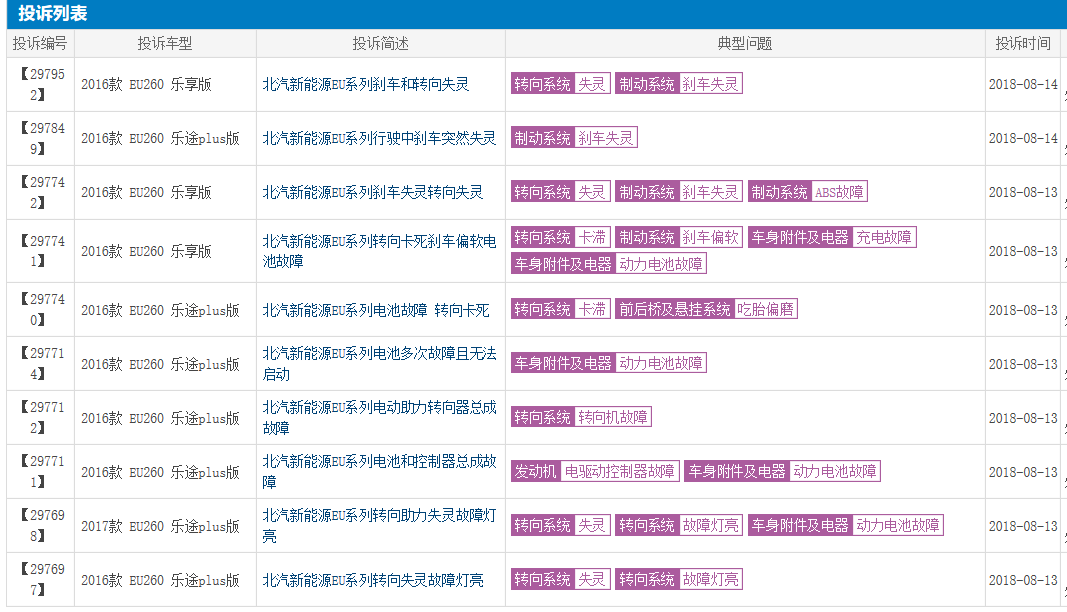Click 转向系统 失灵 tag in row 297742

coord(561,192)
